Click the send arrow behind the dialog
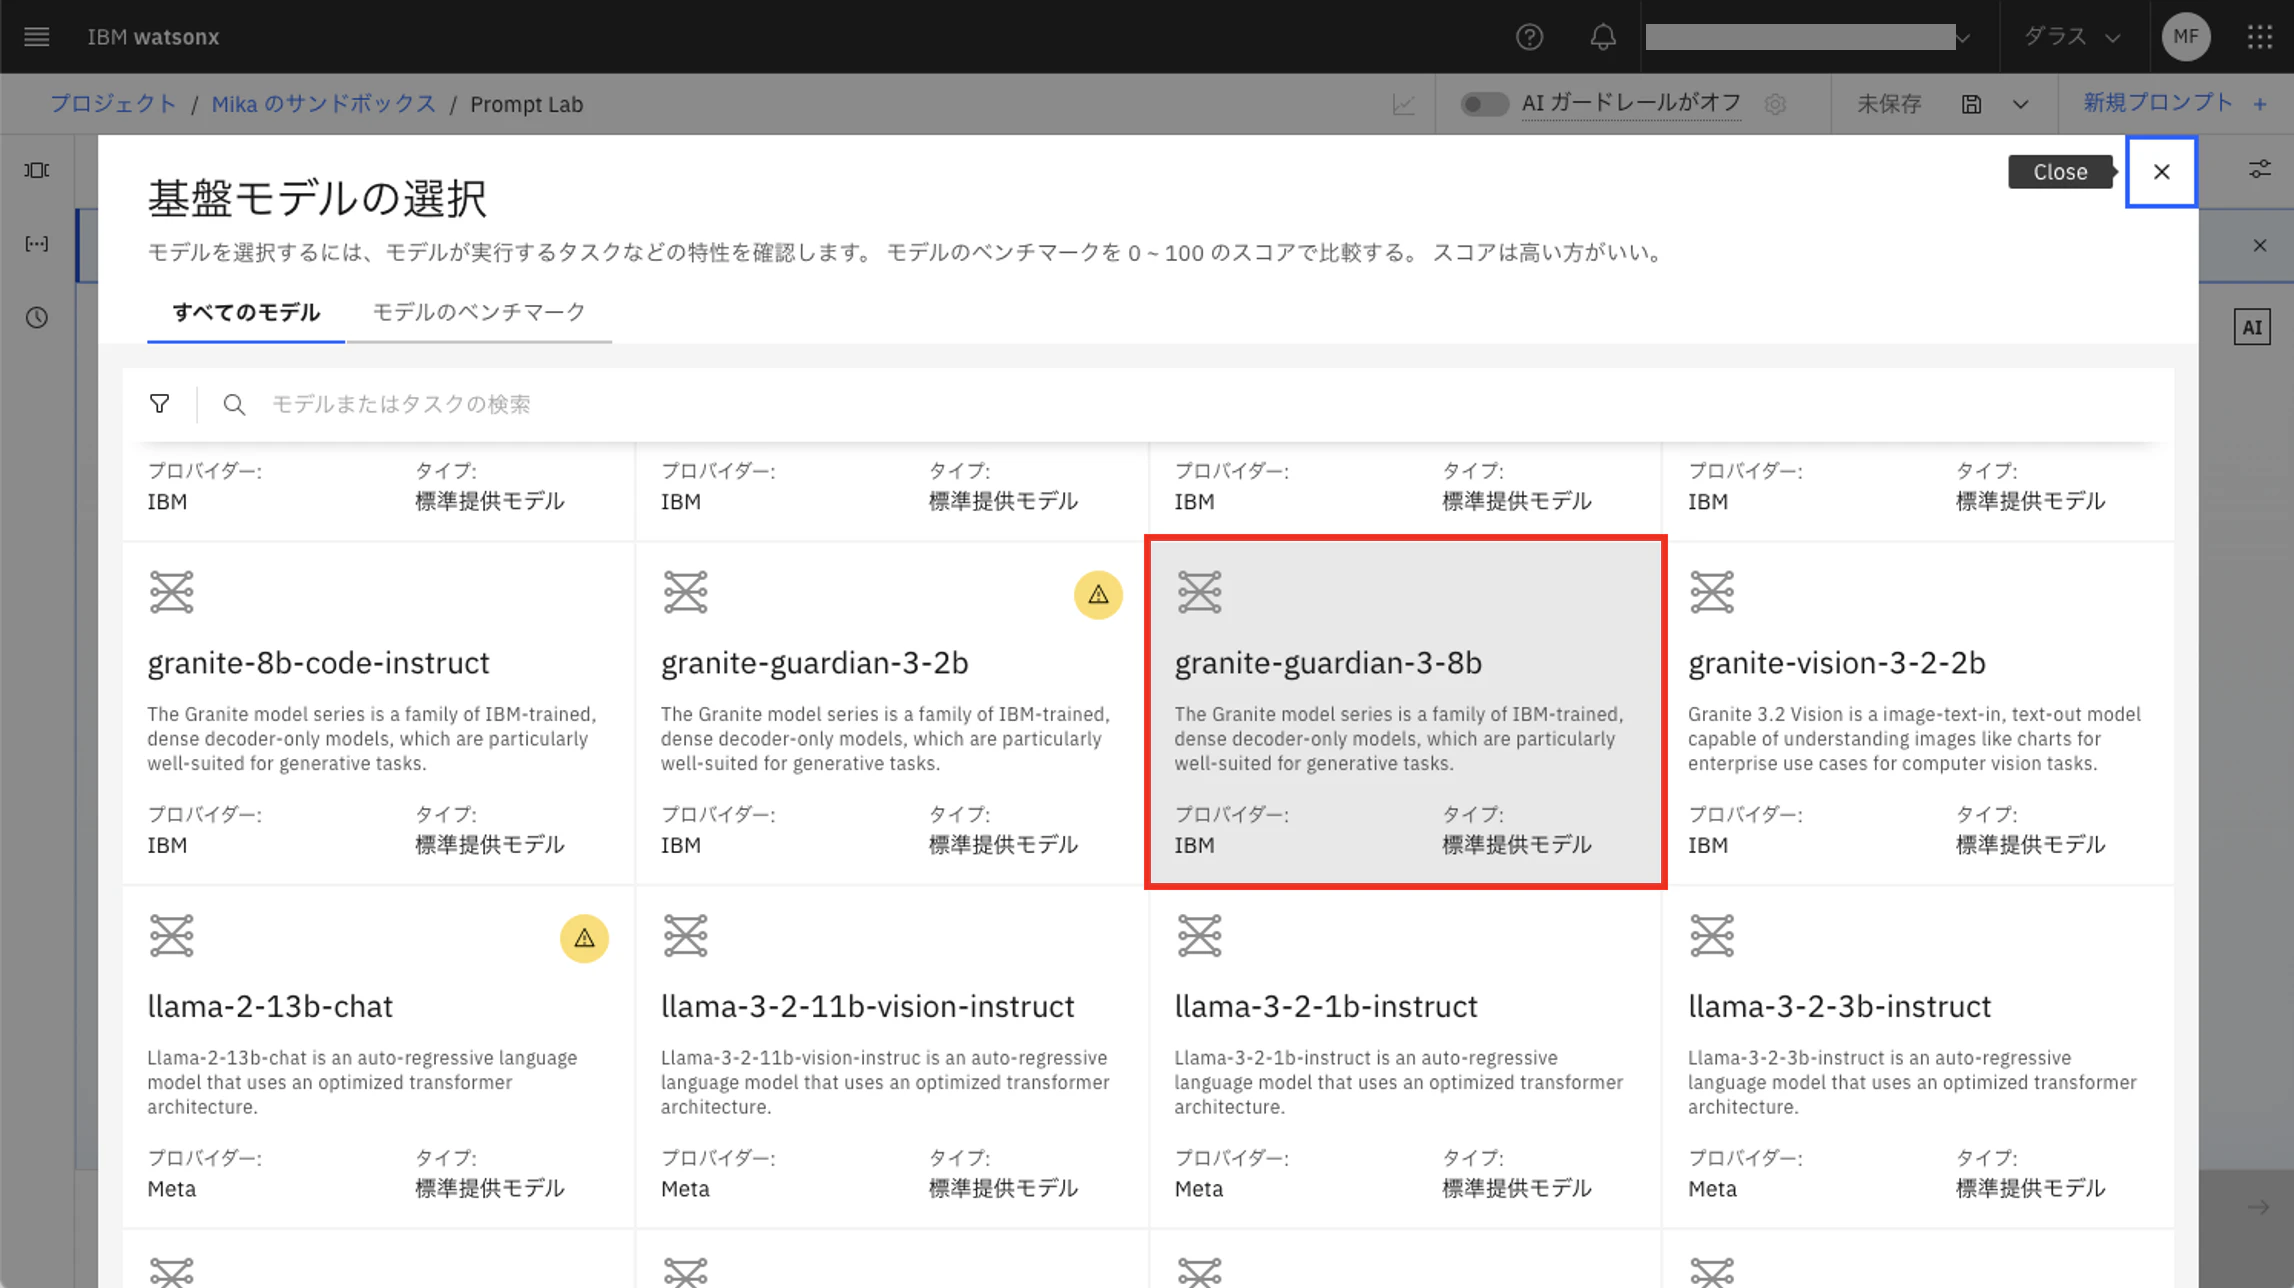The width and height of the screenshot is (2294, 1288). tap(2258, 1207)
